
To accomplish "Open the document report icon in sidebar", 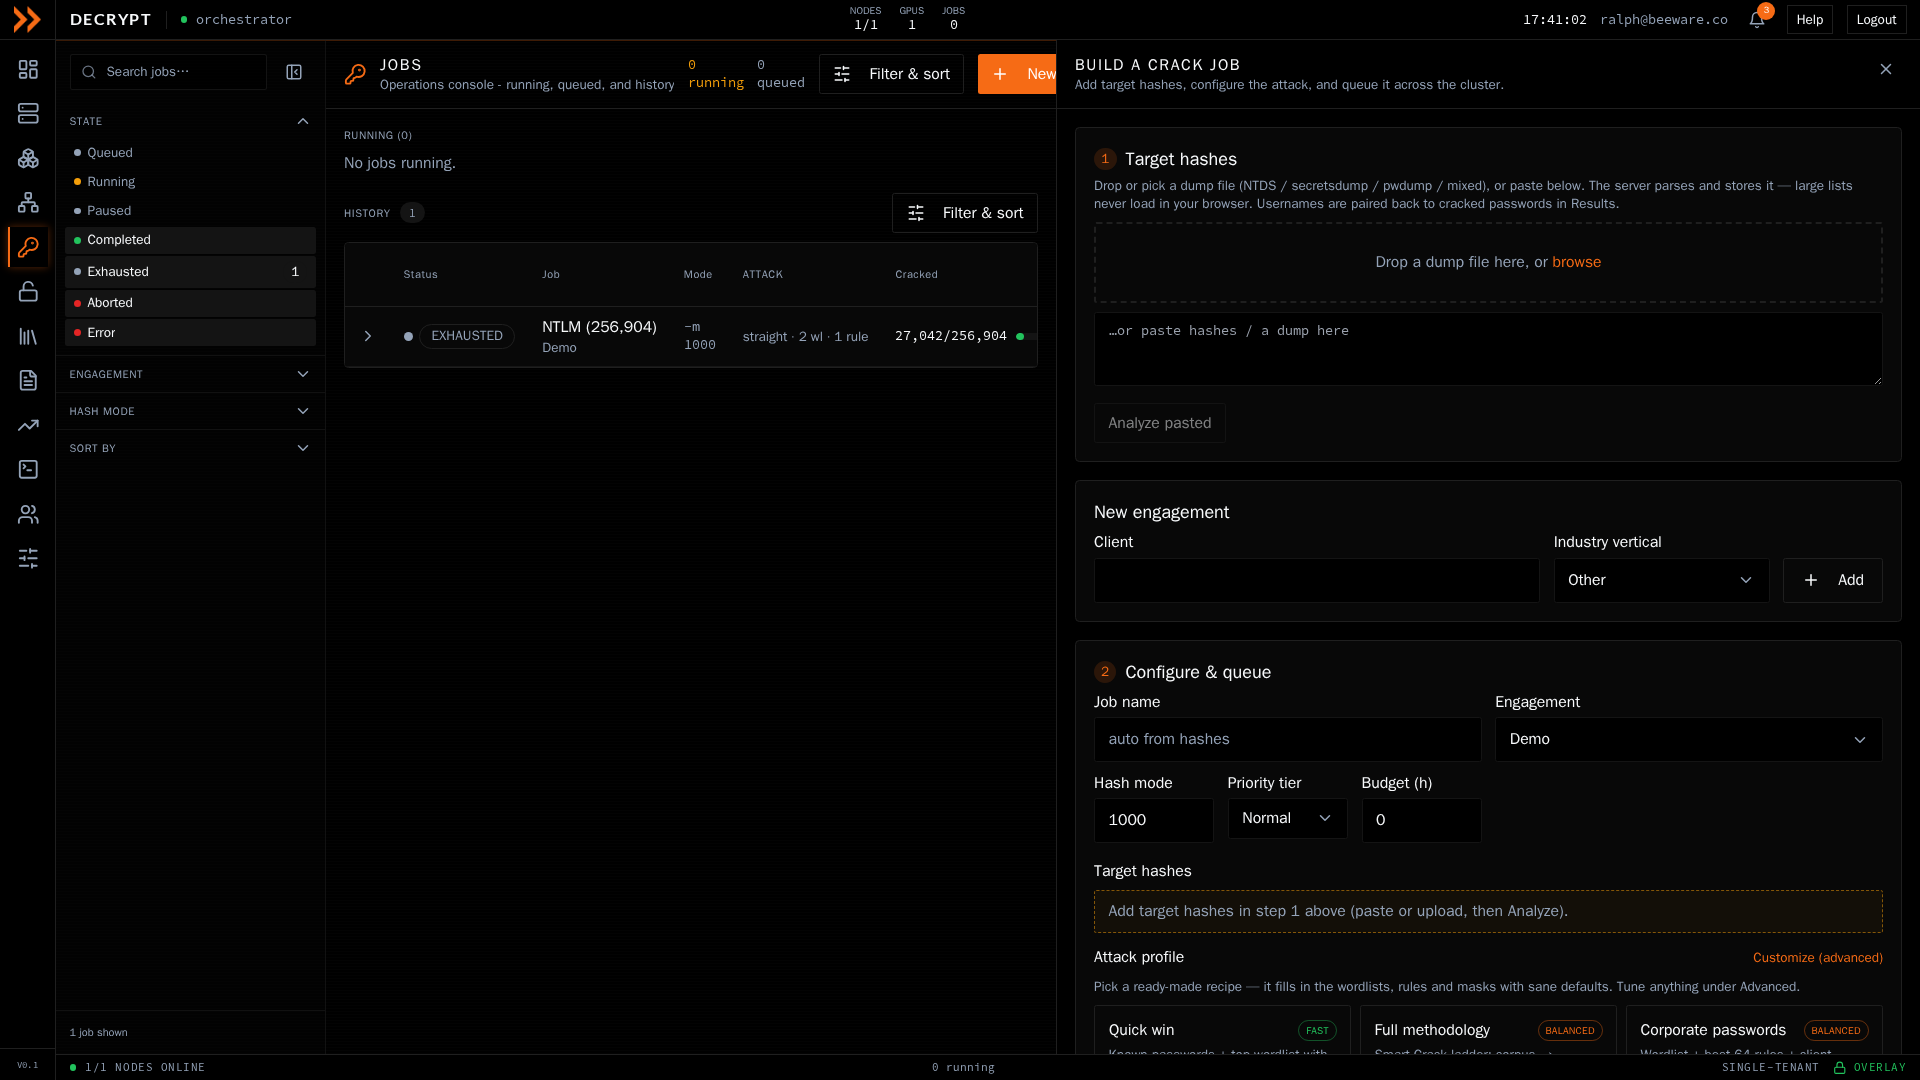I will pos(28,380).
